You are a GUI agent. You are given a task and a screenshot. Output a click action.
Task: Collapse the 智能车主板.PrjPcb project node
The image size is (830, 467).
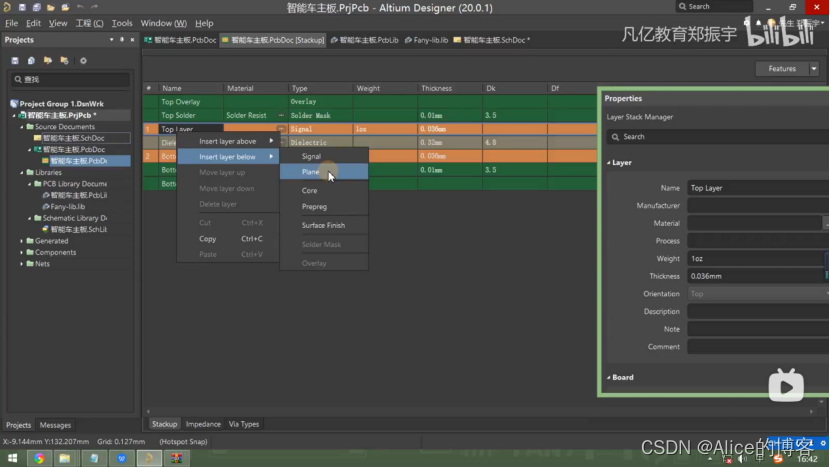point(14,115)
